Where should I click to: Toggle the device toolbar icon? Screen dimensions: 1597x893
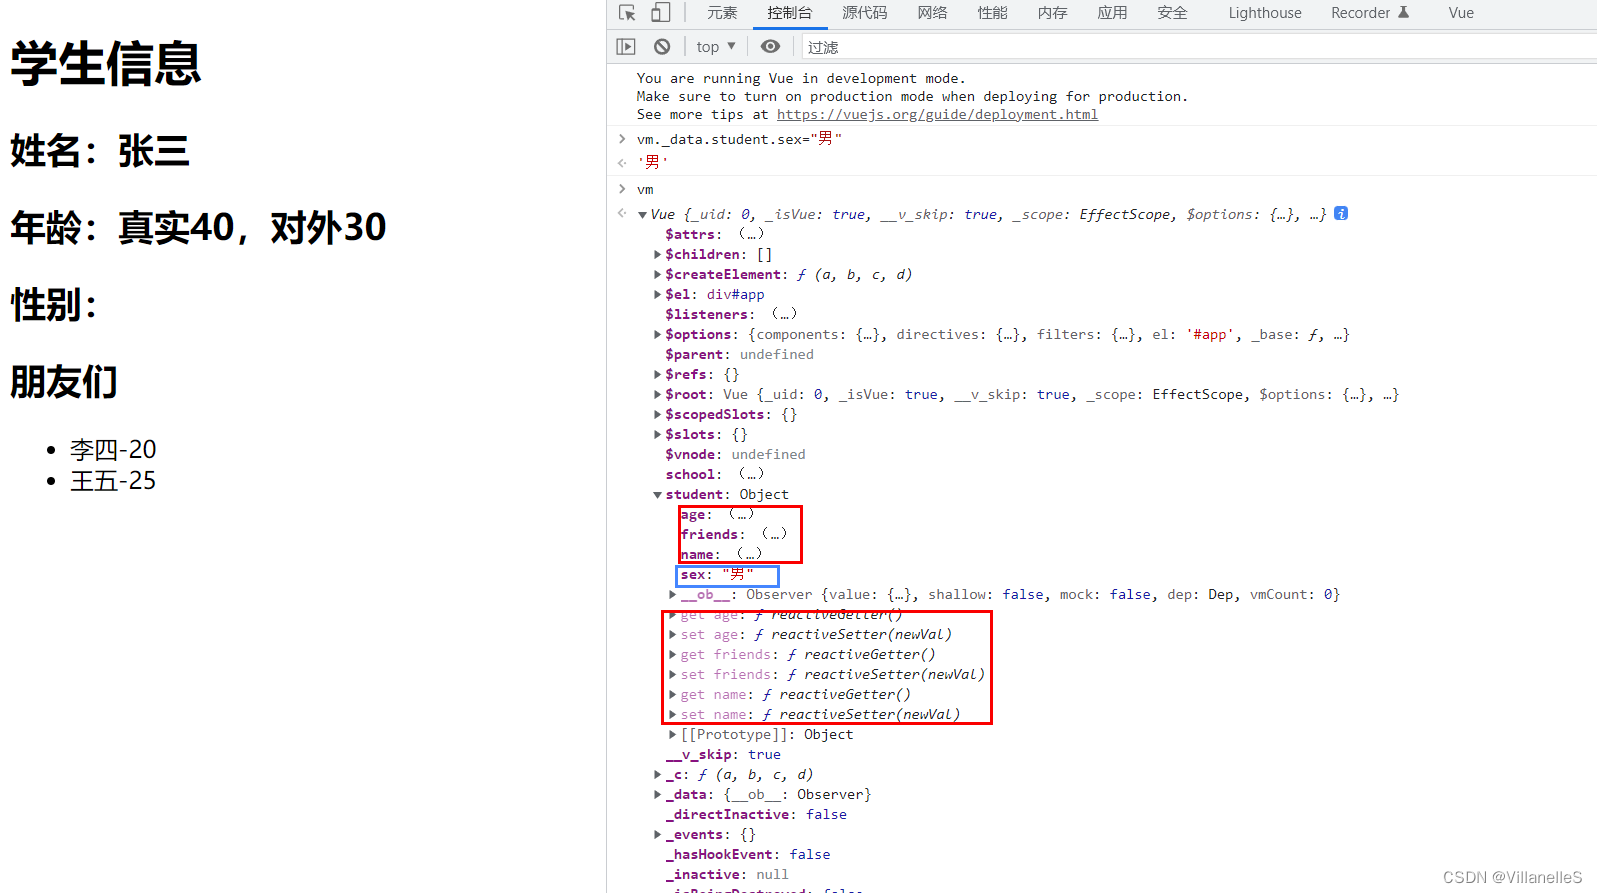[x=660, y=13]
